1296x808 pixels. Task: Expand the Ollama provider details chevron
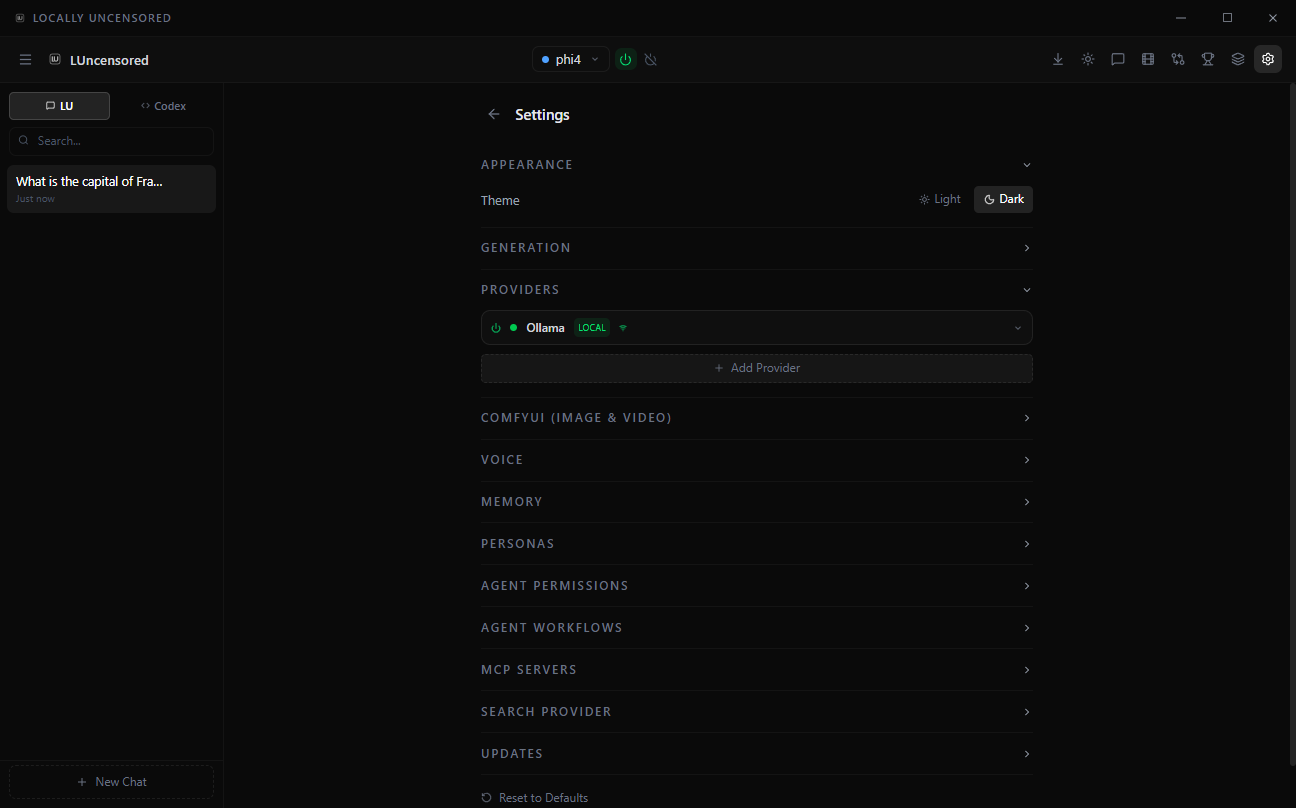[1018, 327]
